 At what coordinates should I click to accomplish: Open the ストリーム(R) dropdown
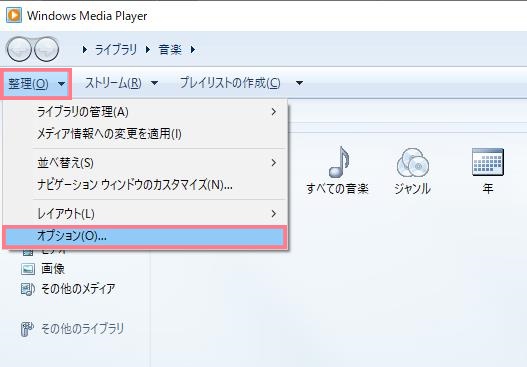[121, 83]
